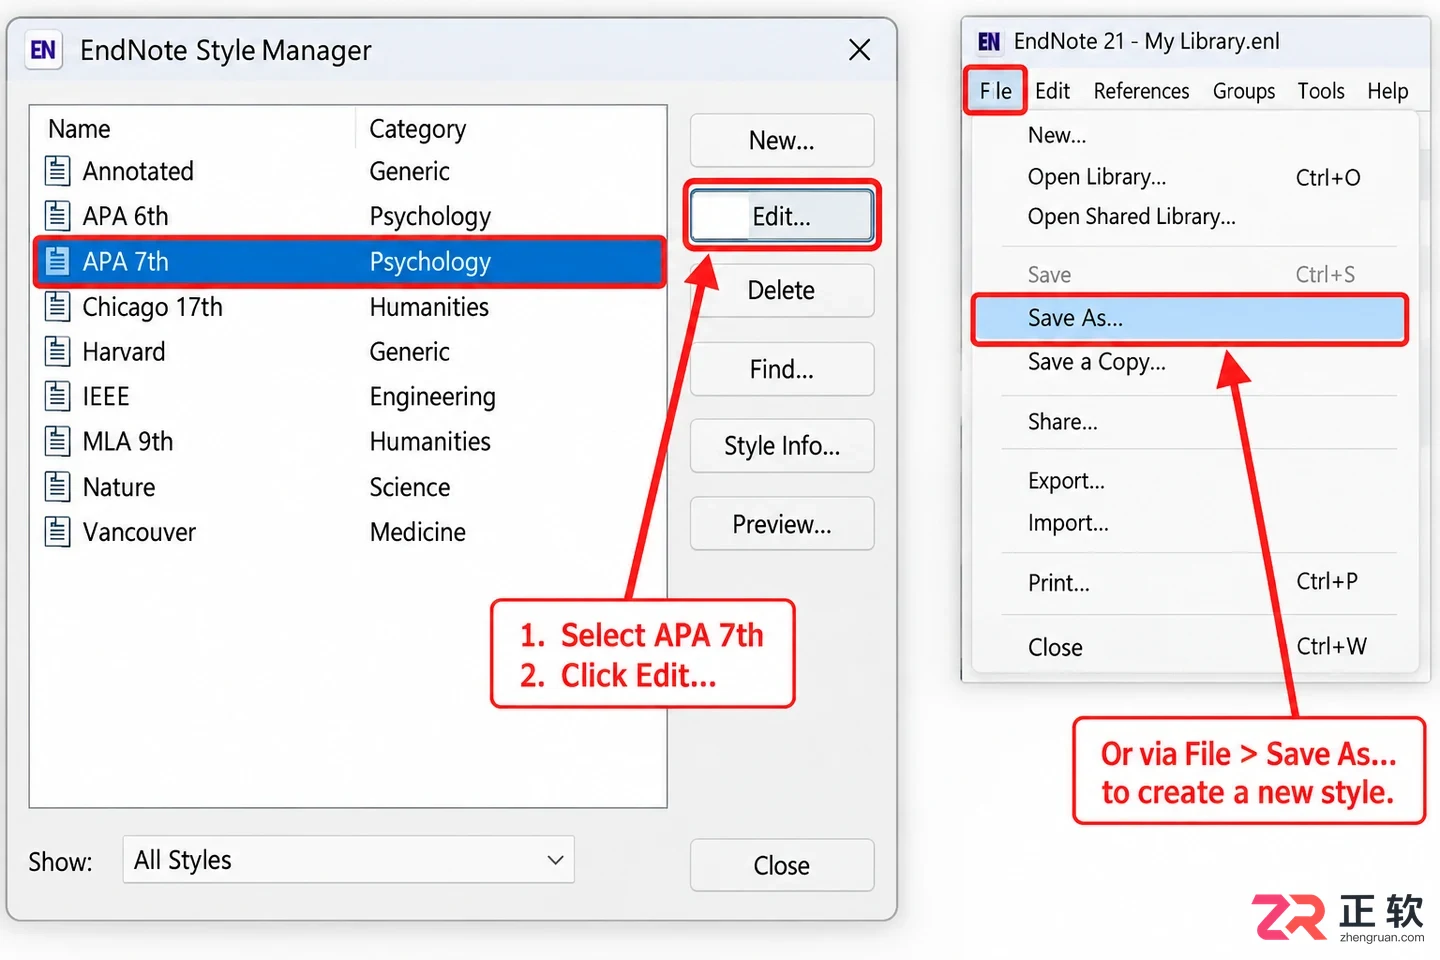Click the EndNote 21 window logo icon

[989, 41]
